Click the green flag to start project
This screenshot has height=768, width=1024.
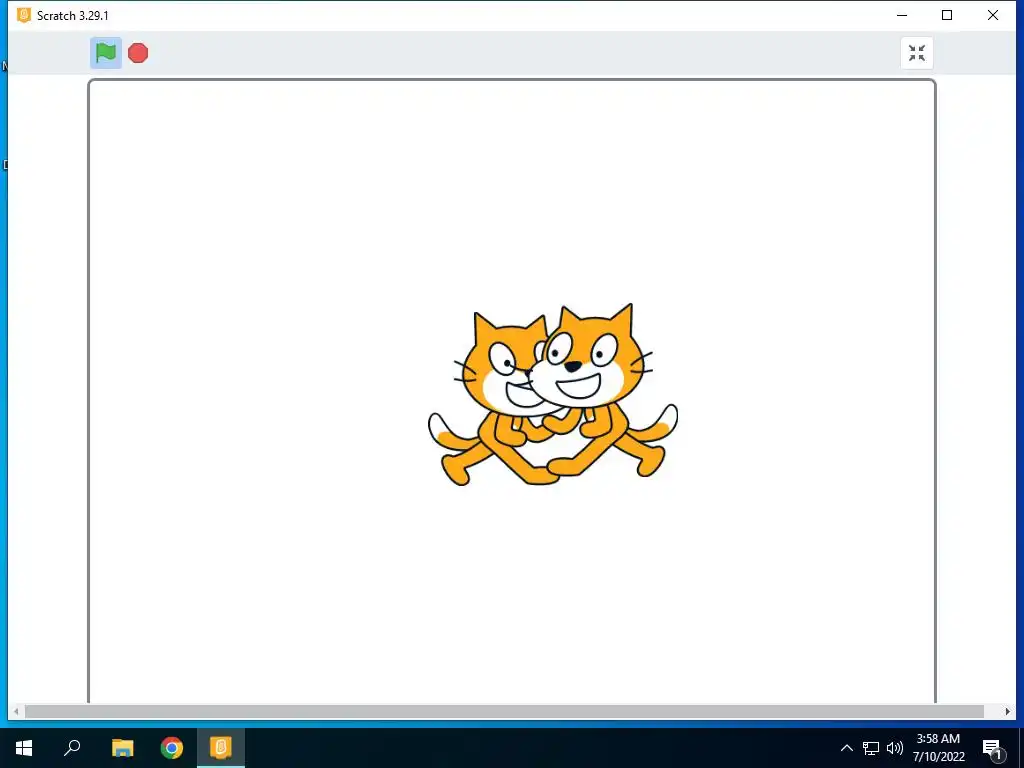coord(106,53)
